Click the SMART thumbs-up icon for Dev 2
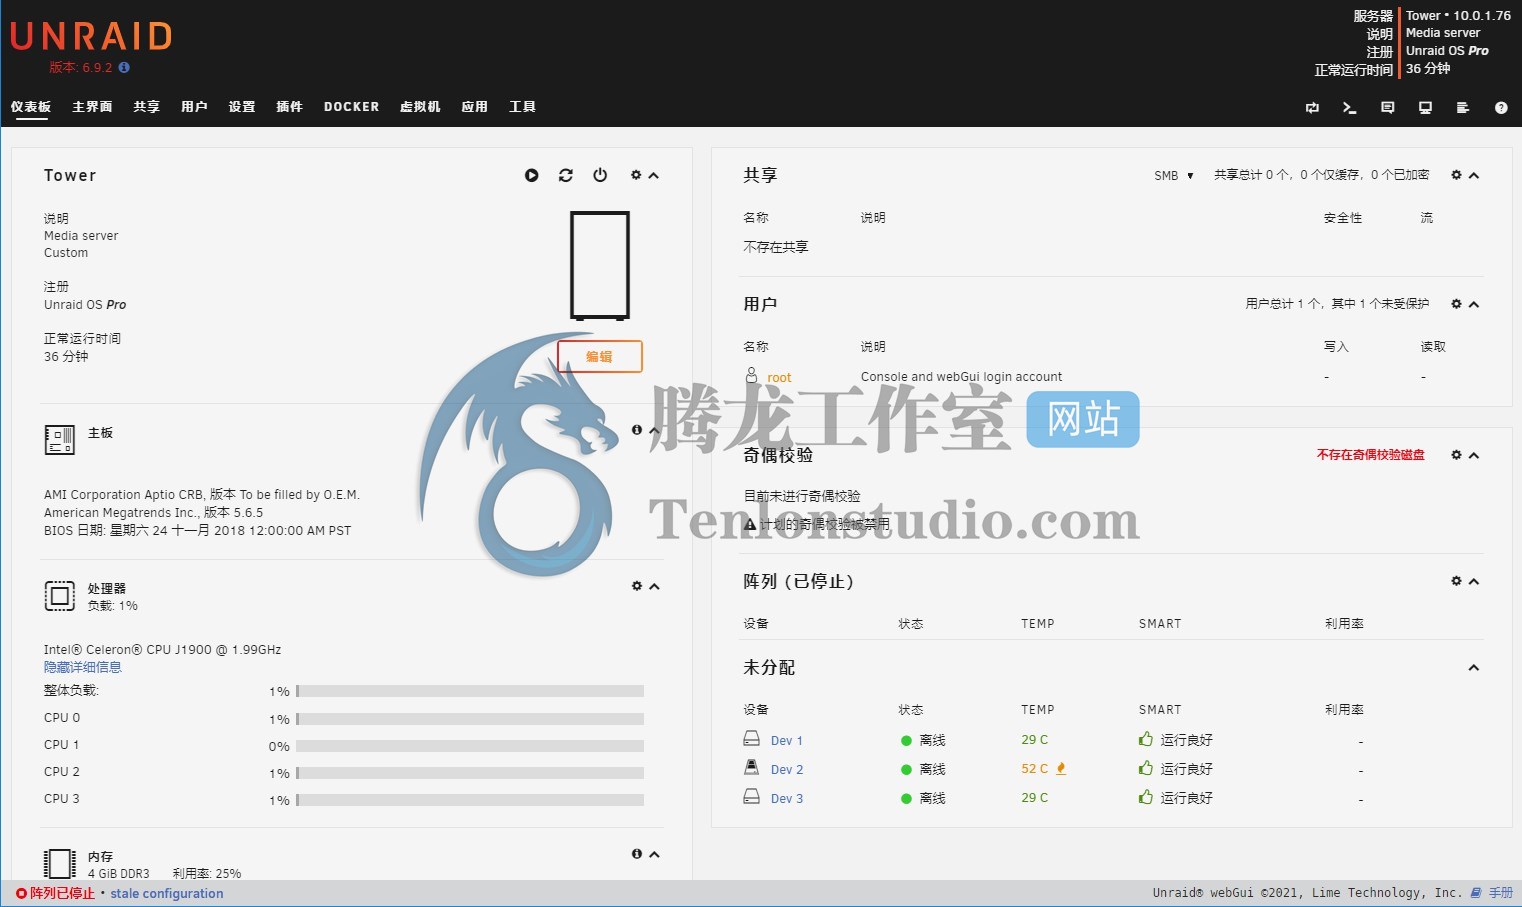 [x=1146, y=768]
